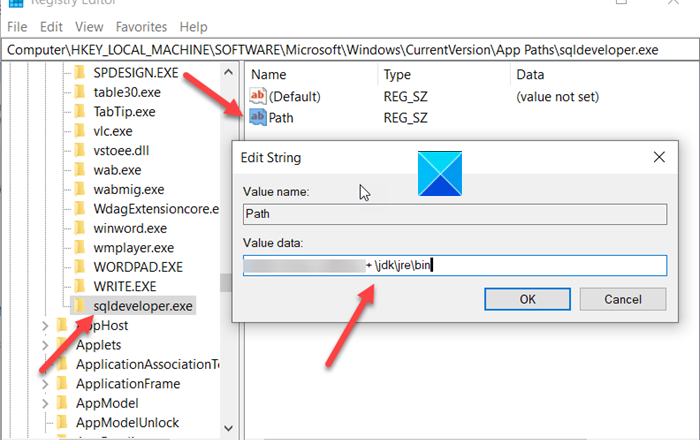The width and height of the screenshot is (700, 440).
Task: Open the Edit menu
Action: (51, 27)
